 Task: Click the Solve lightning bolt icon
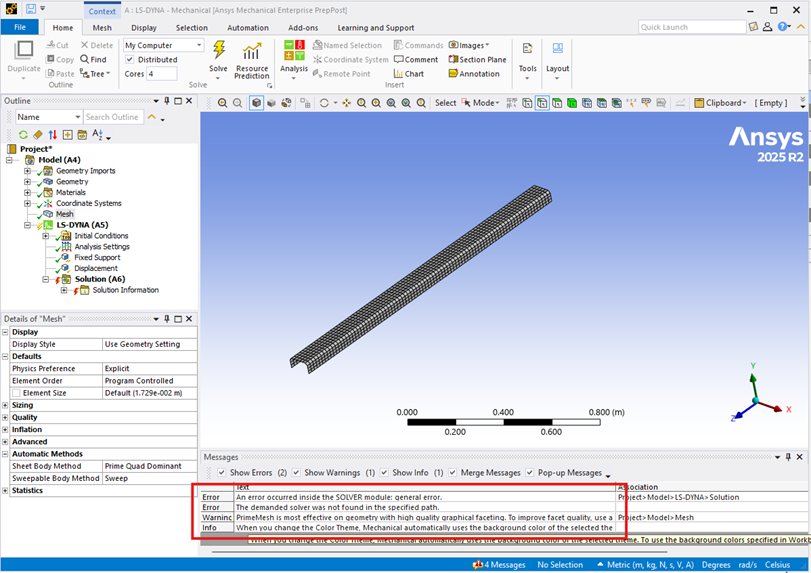point(218,51)
